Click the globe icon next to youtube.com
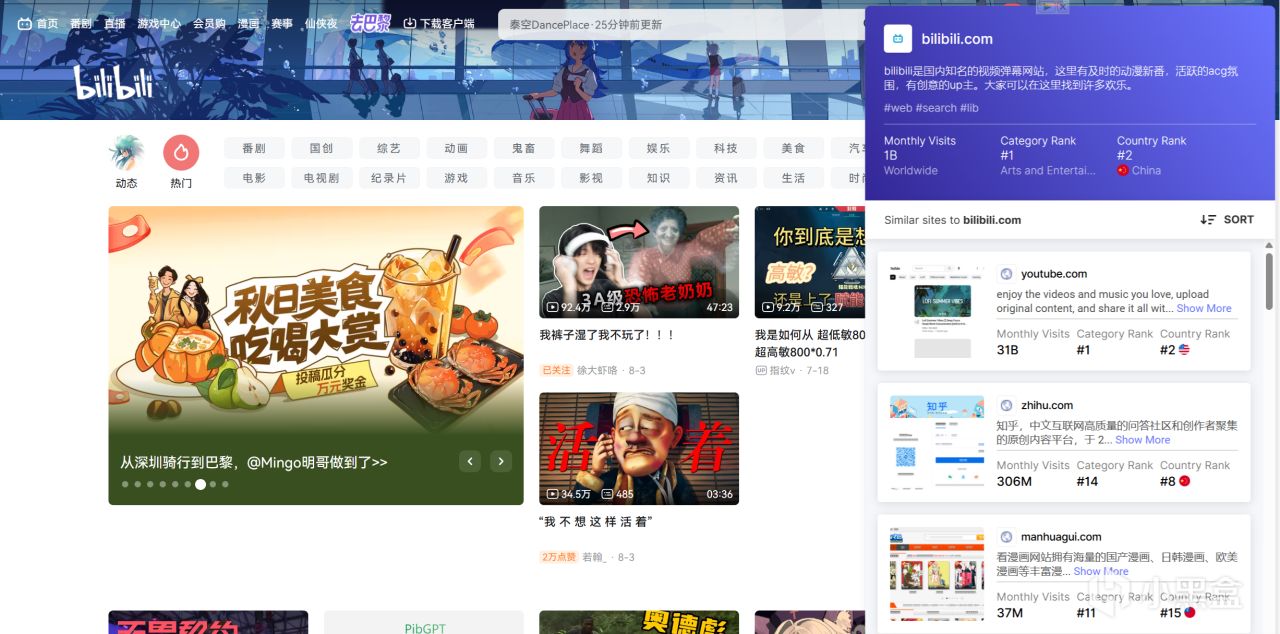The width and height of the screenshot is (1280, 634). [1006, 274]
